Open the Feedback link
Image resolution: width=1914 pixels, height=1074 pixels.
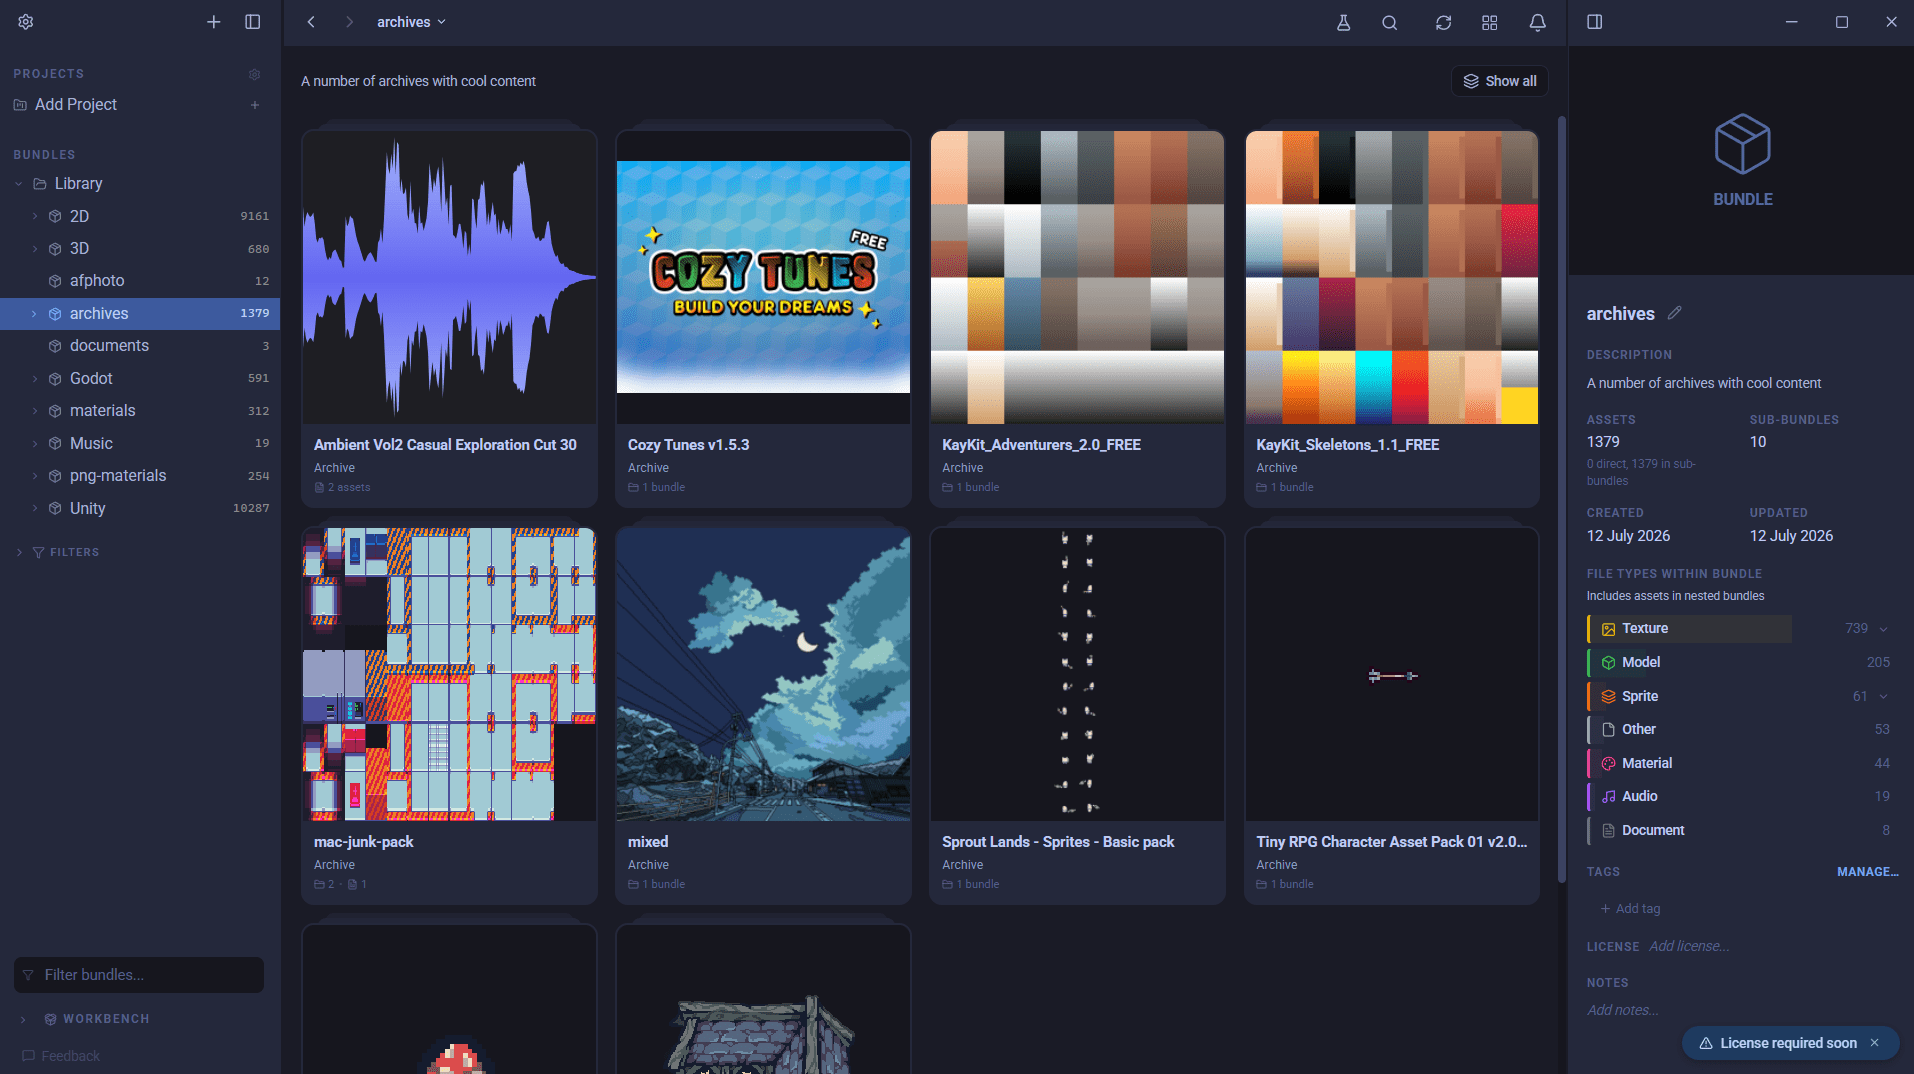pyautogui.click(x=61, y=1056)
